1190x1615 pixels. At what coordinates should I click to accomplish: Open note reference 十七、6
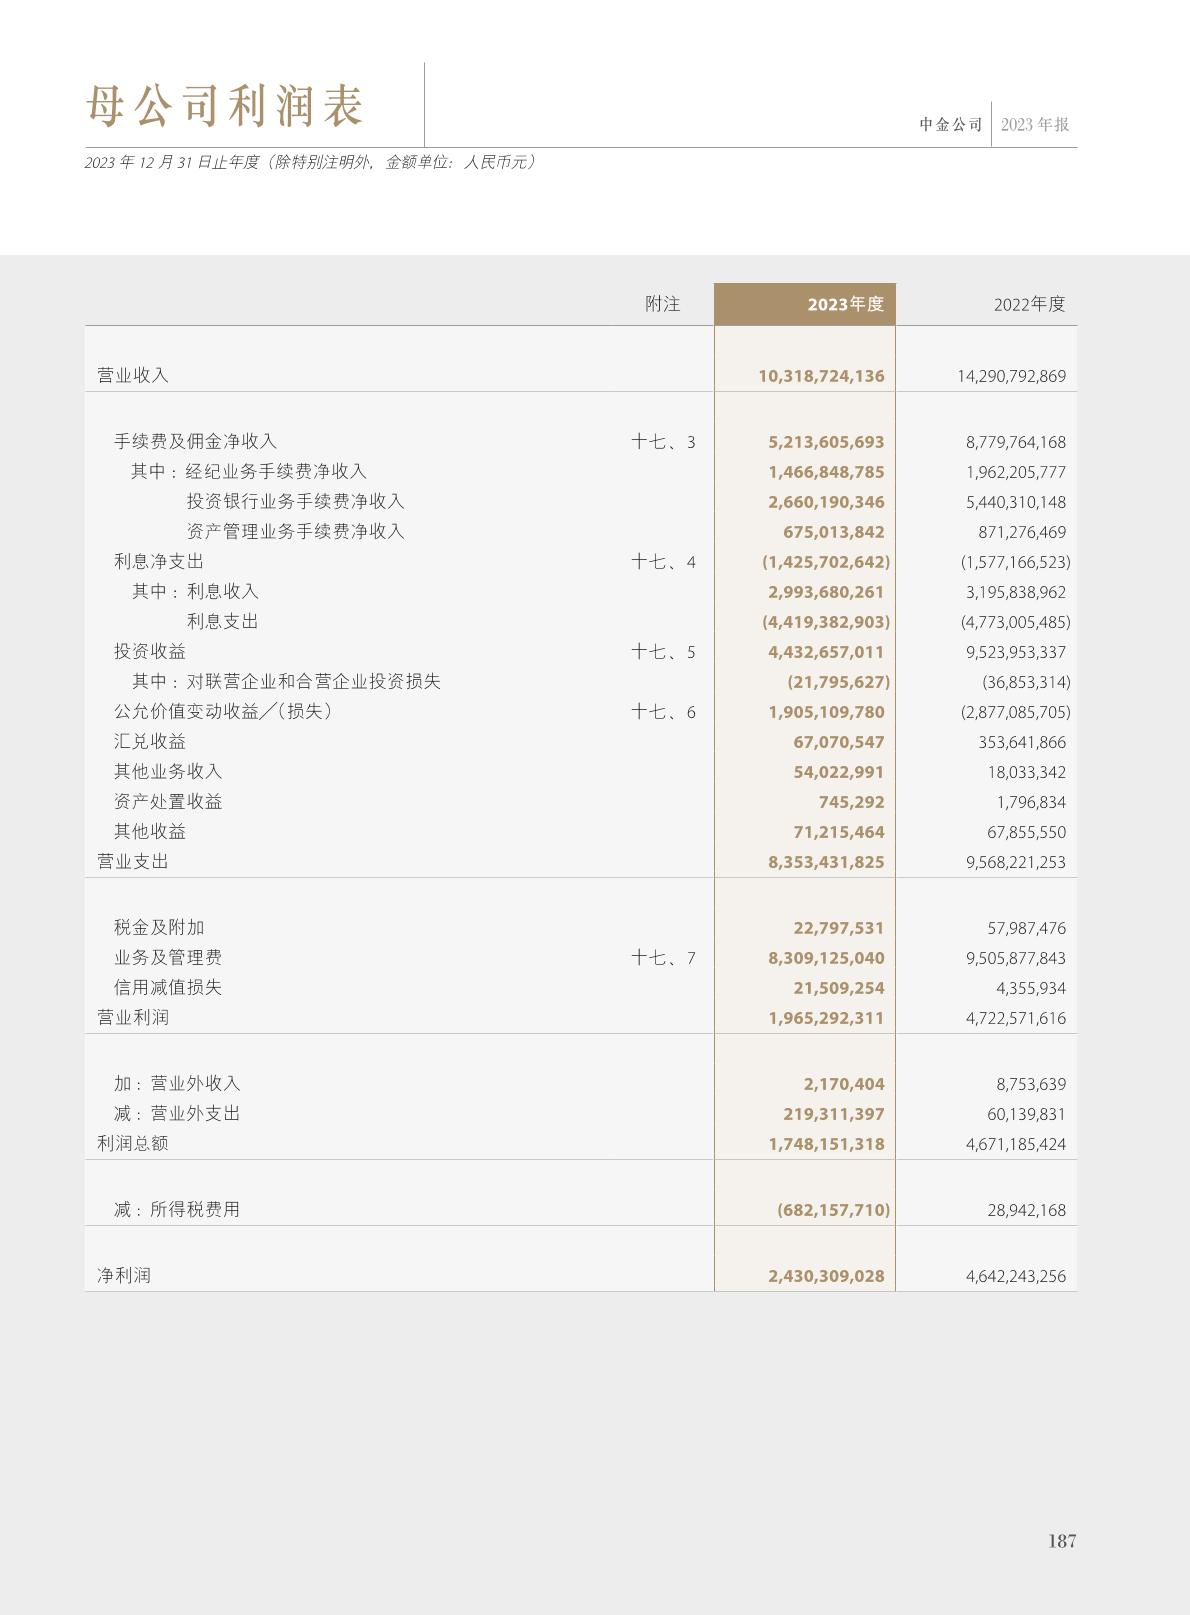point(663,712)
